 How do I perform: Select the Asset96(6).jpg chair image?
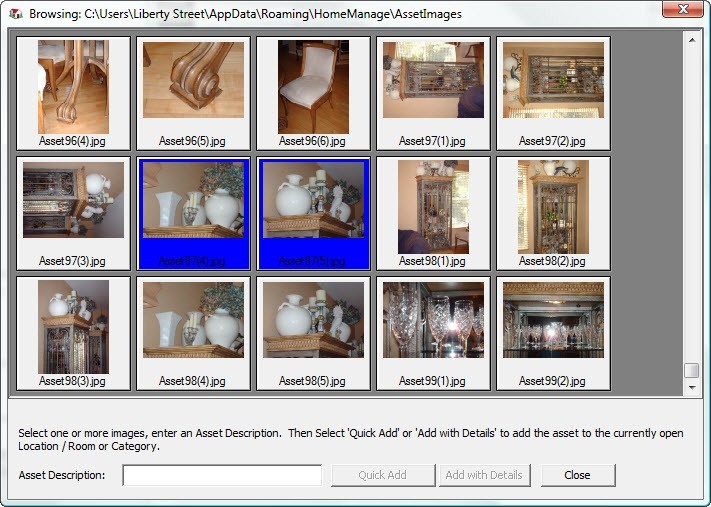pyautogui.click(x=313, y=93)
